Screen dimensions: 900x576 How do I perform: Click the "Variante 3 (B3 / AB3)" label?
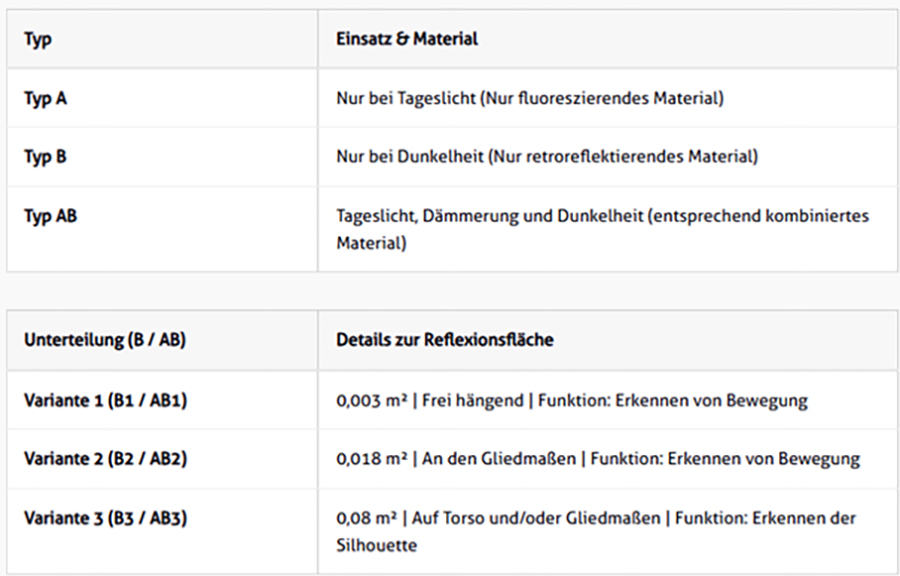coord(106,518)
